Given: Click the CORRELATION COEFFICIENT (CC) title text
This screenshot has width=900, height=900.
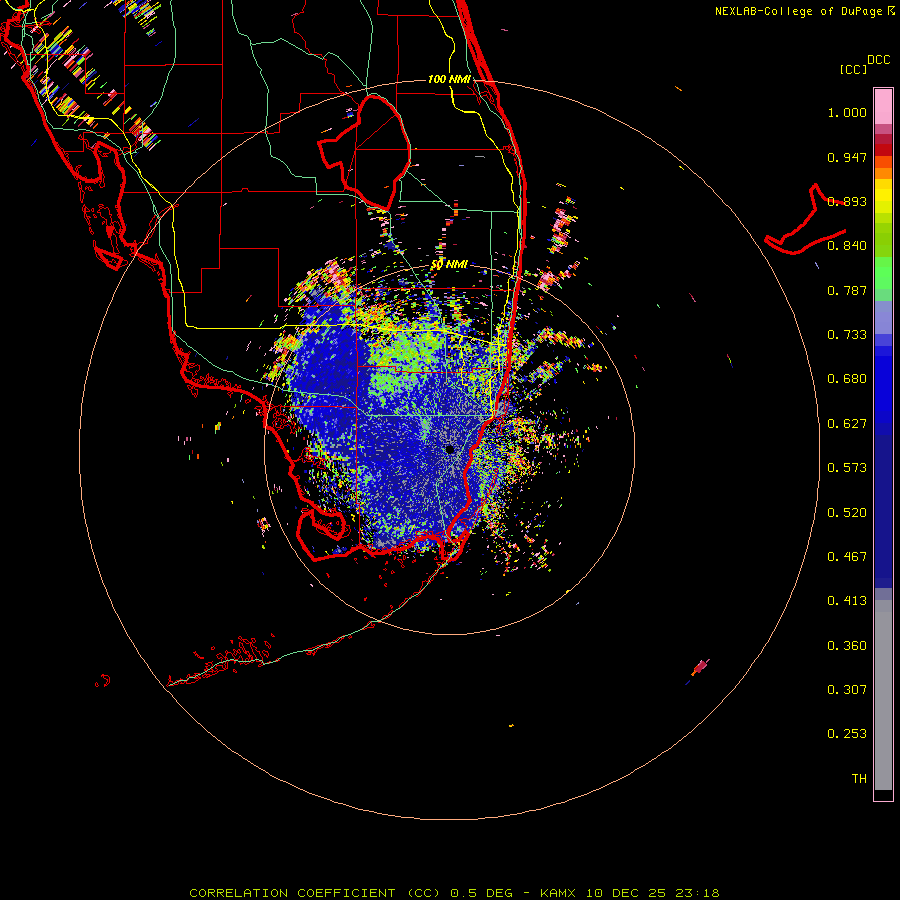Looking at the screenshot, I should tap(315, 893).
